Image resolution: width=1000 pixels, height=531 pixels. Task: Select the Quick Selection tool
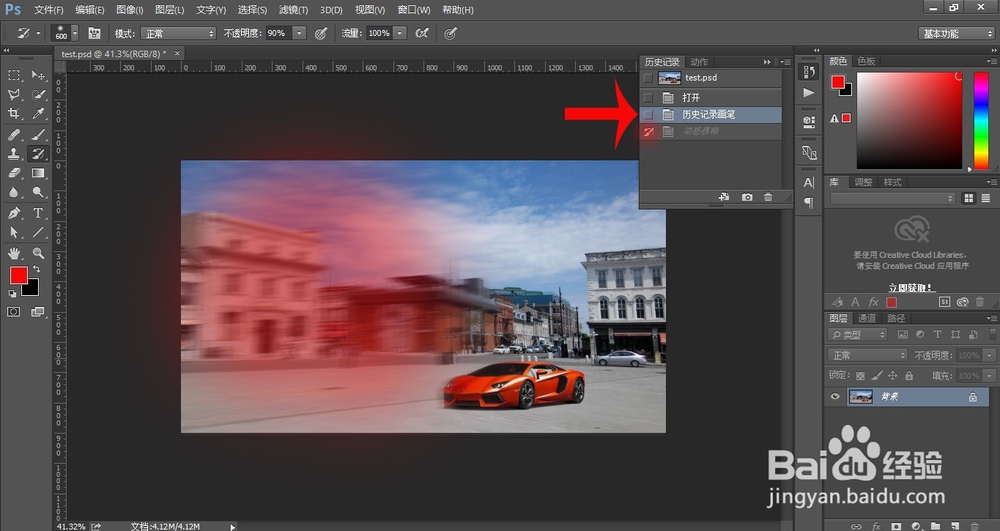coord(38,94)
